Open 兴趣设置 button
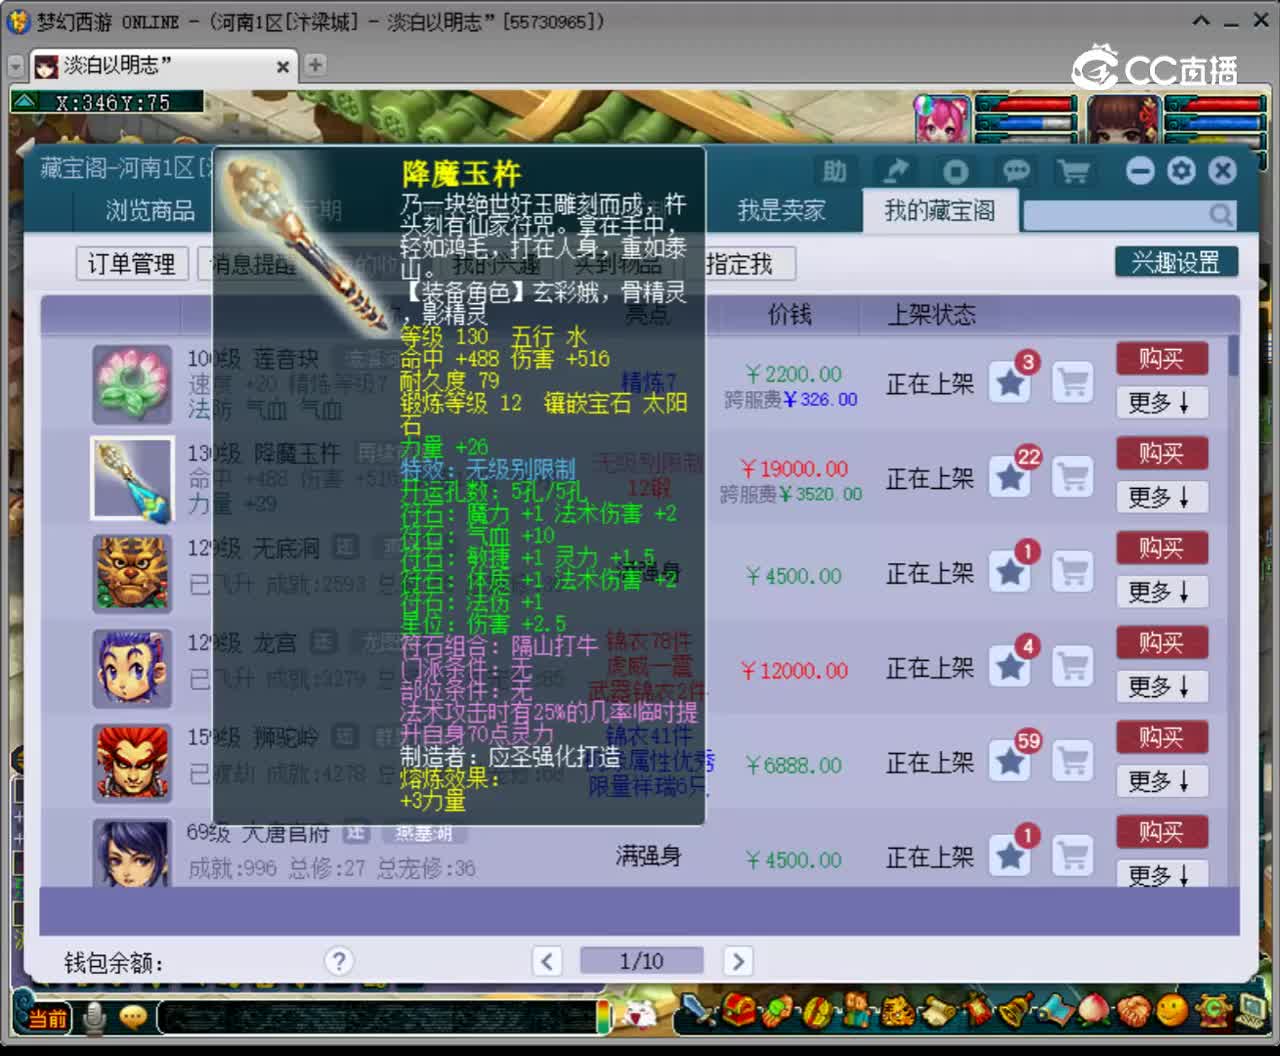Viewport: 1280px width, 1056px height. pos(1176,262)
